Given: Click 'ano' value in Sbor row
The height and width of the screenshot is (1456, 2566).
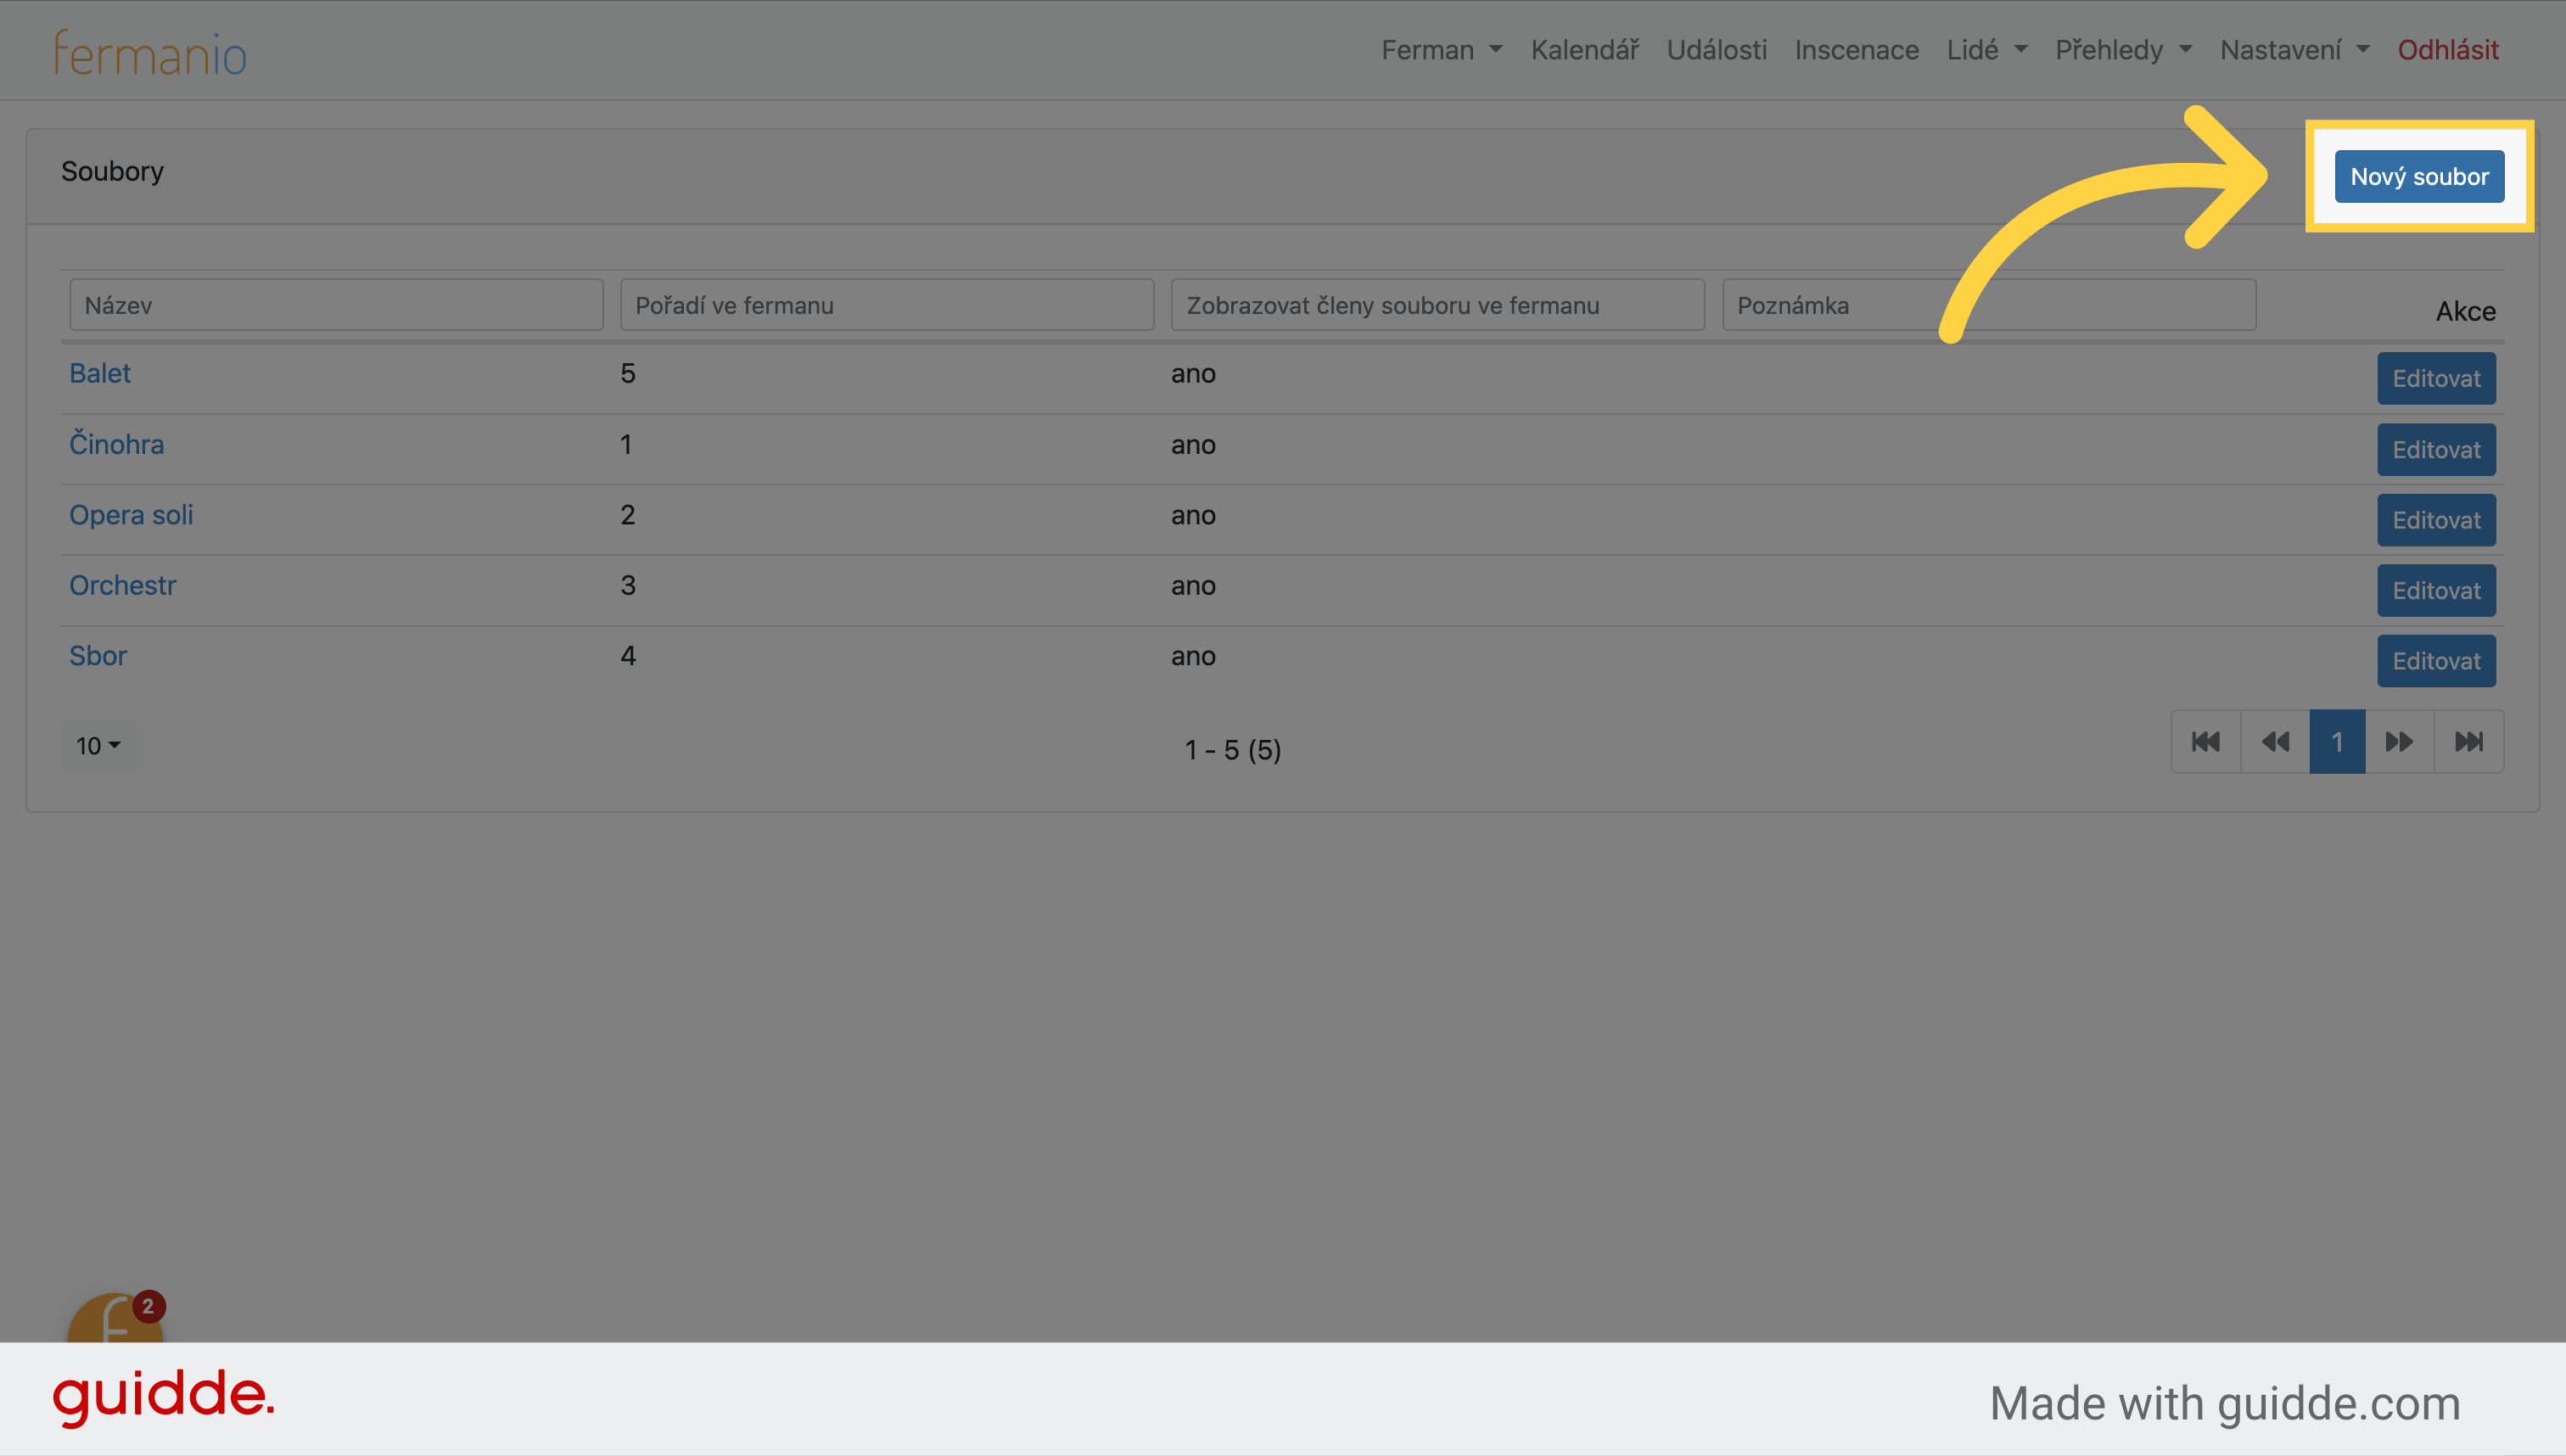Looking at the screenshot, I should [x=1193, y=657].
